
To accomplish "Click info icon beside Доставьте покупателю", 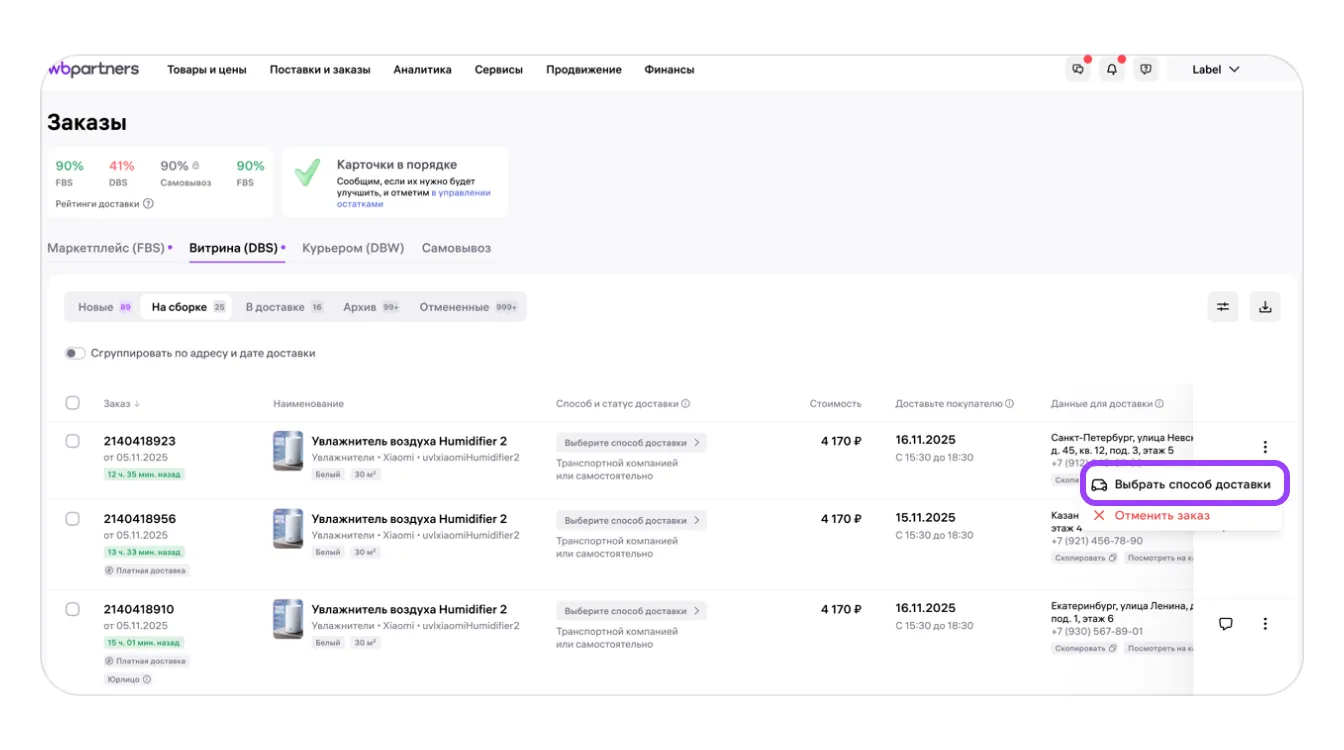I will click(x=1009, y=404).
